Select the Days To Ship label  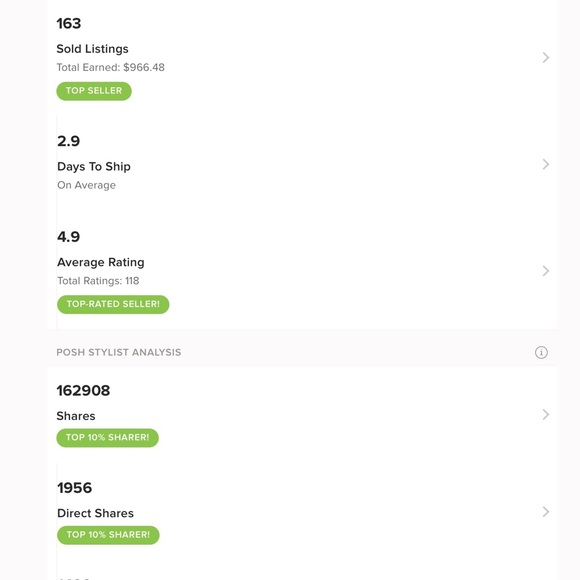pos(94,166)
